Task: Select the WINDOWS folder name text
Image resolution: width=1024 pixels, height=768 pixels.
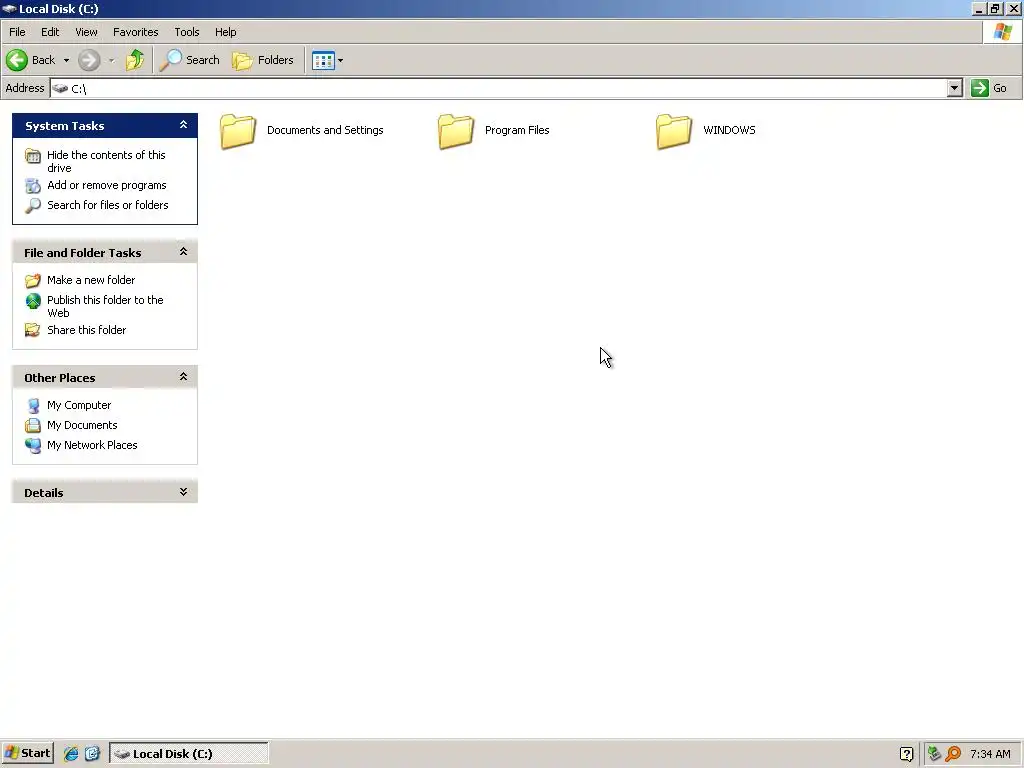Action: (x=729, y=131)
